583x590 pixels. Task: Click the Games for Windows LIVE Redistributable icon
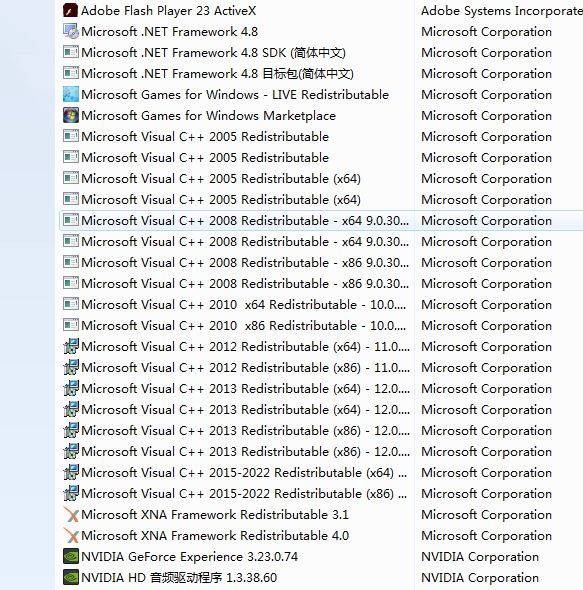tap(70, 94)
